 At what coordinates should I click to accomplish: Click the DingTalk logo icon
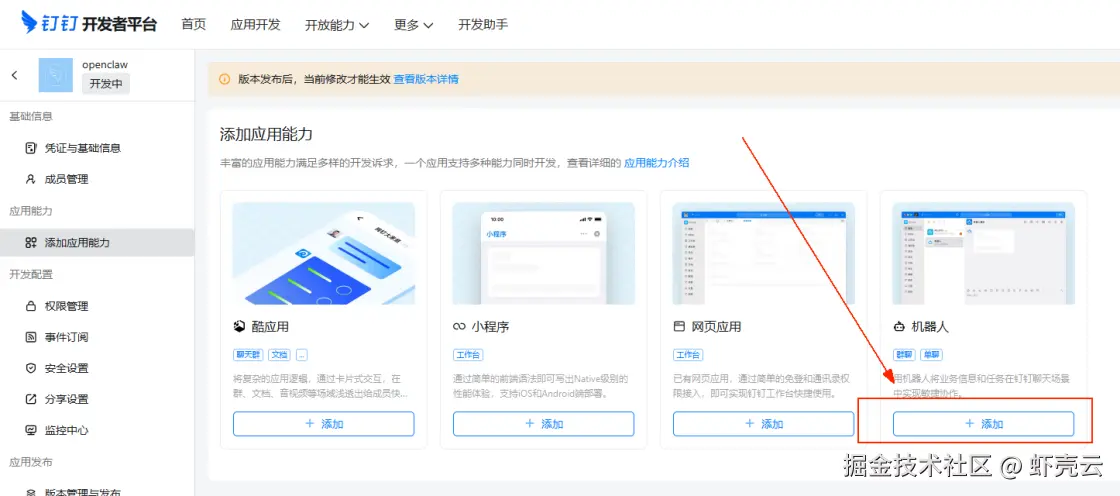(29, 24)
